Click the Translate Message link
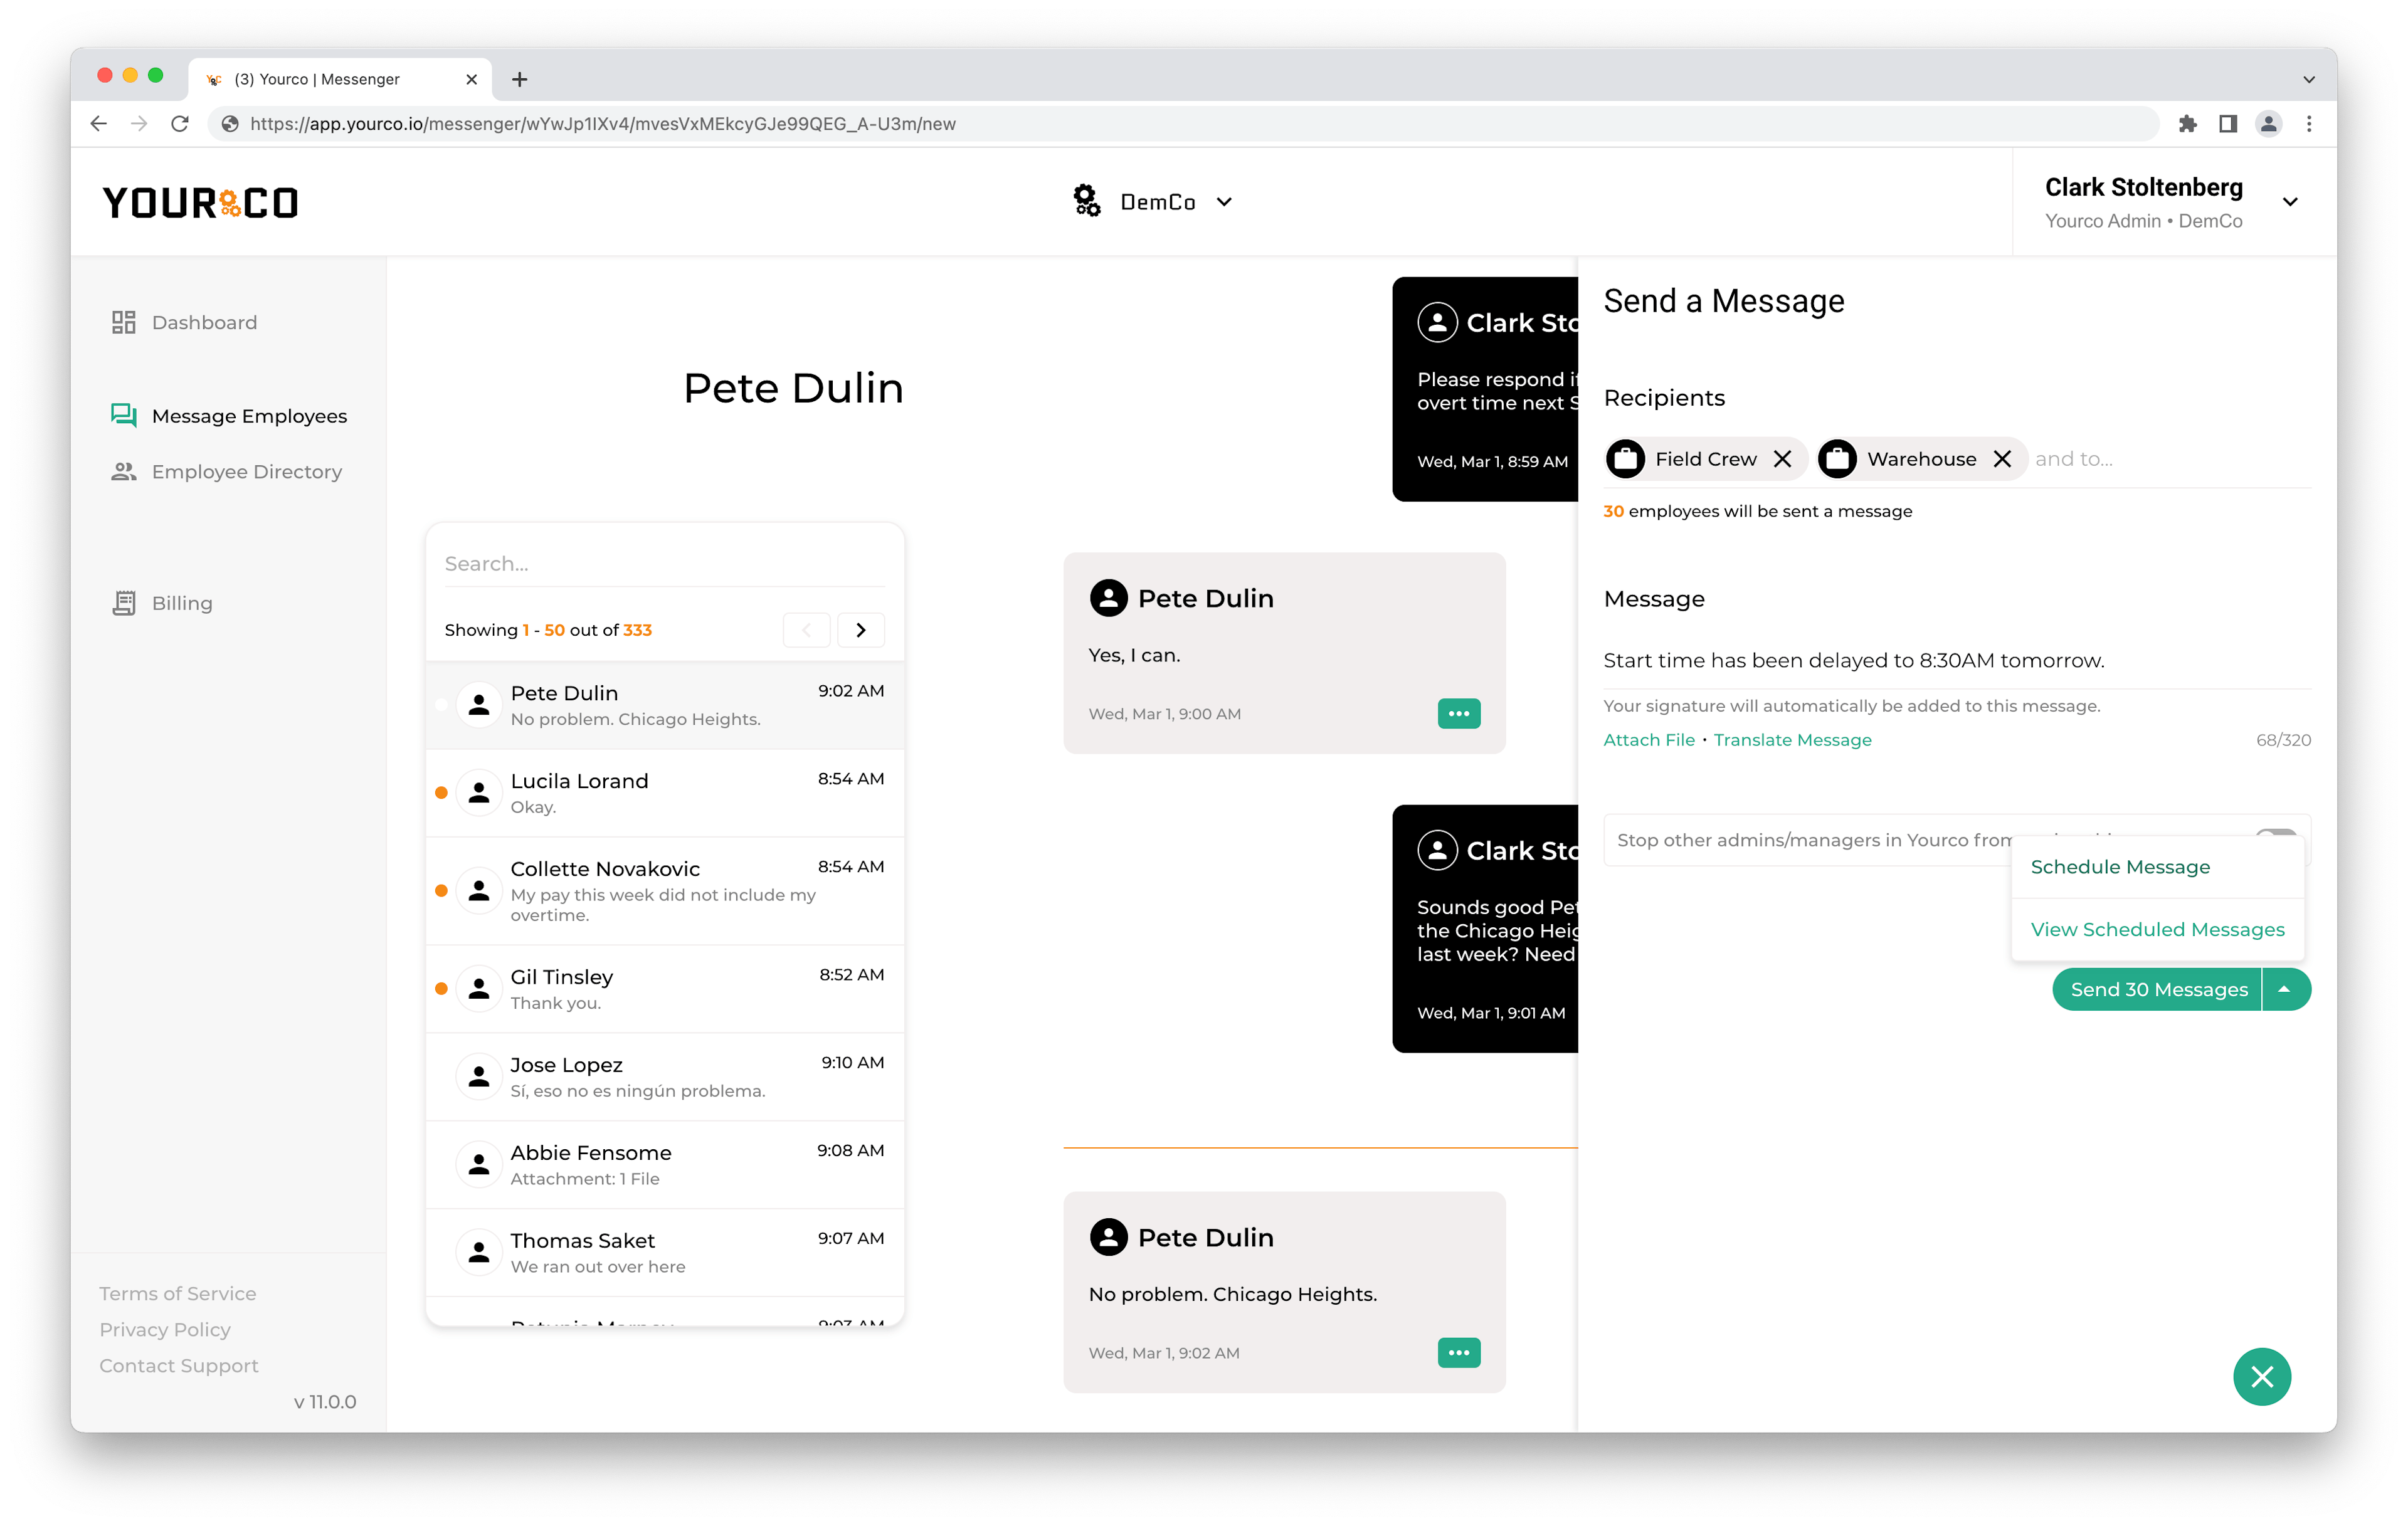This screenshot has width=2408, height=1526. click(1792, 739)
